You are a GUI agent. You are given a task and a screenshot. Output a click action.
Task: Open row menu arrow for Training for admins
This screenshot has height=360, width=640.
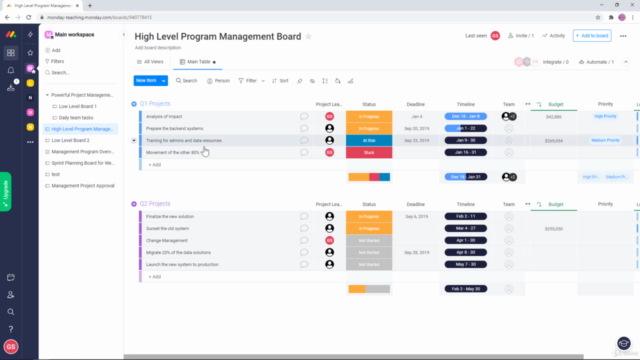[x=134, y=140]
